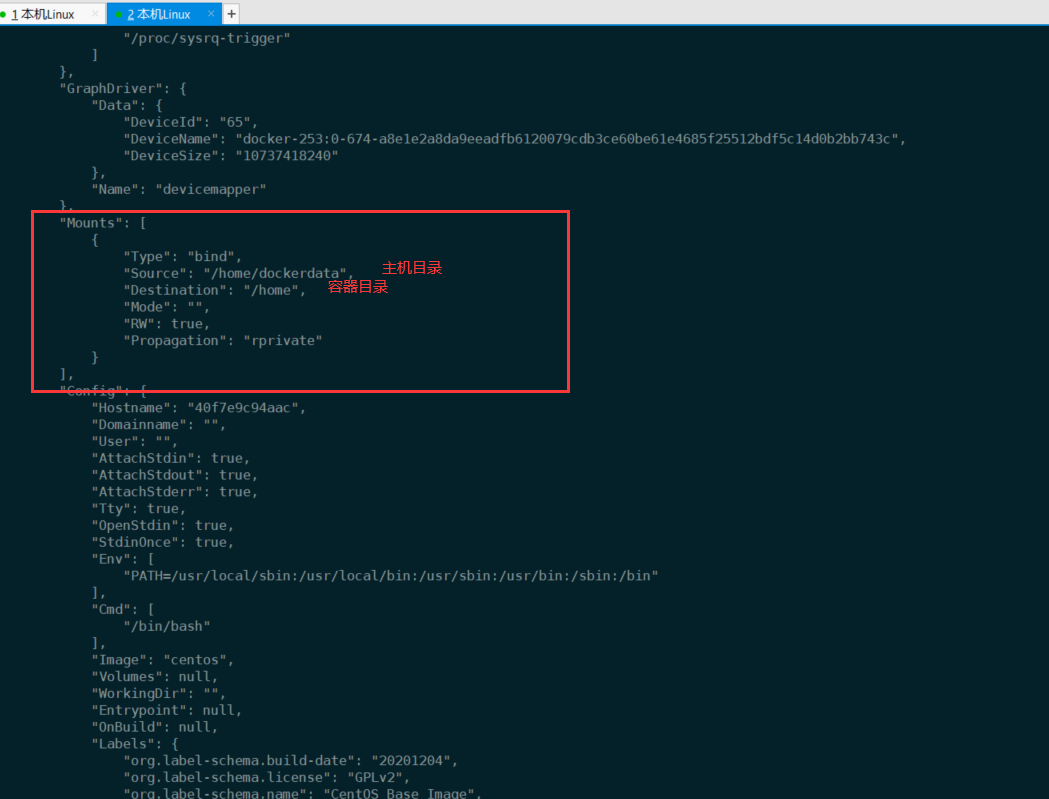Click the "Type": "bind" line
Screen dimensions: 1049x799
coord(183,256)
